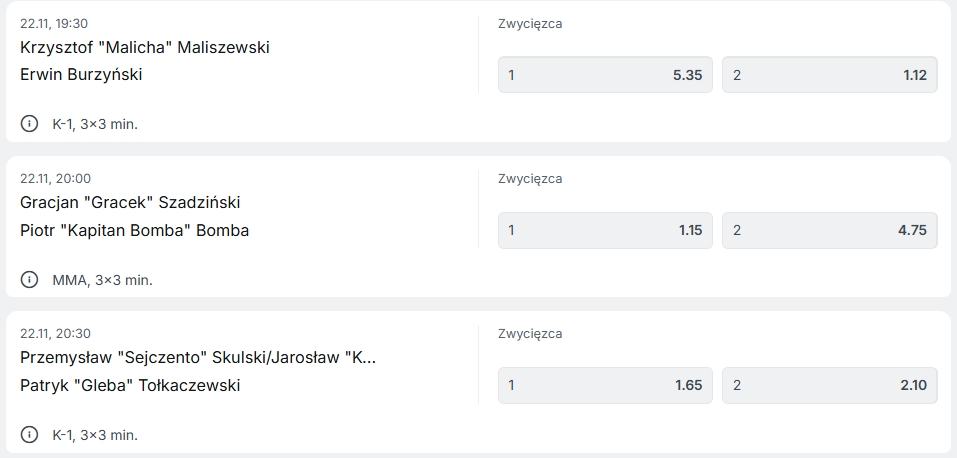Bet on Patryk Gleba at 2.10
This screenshot has height=458, width=957.
(829, 385)
